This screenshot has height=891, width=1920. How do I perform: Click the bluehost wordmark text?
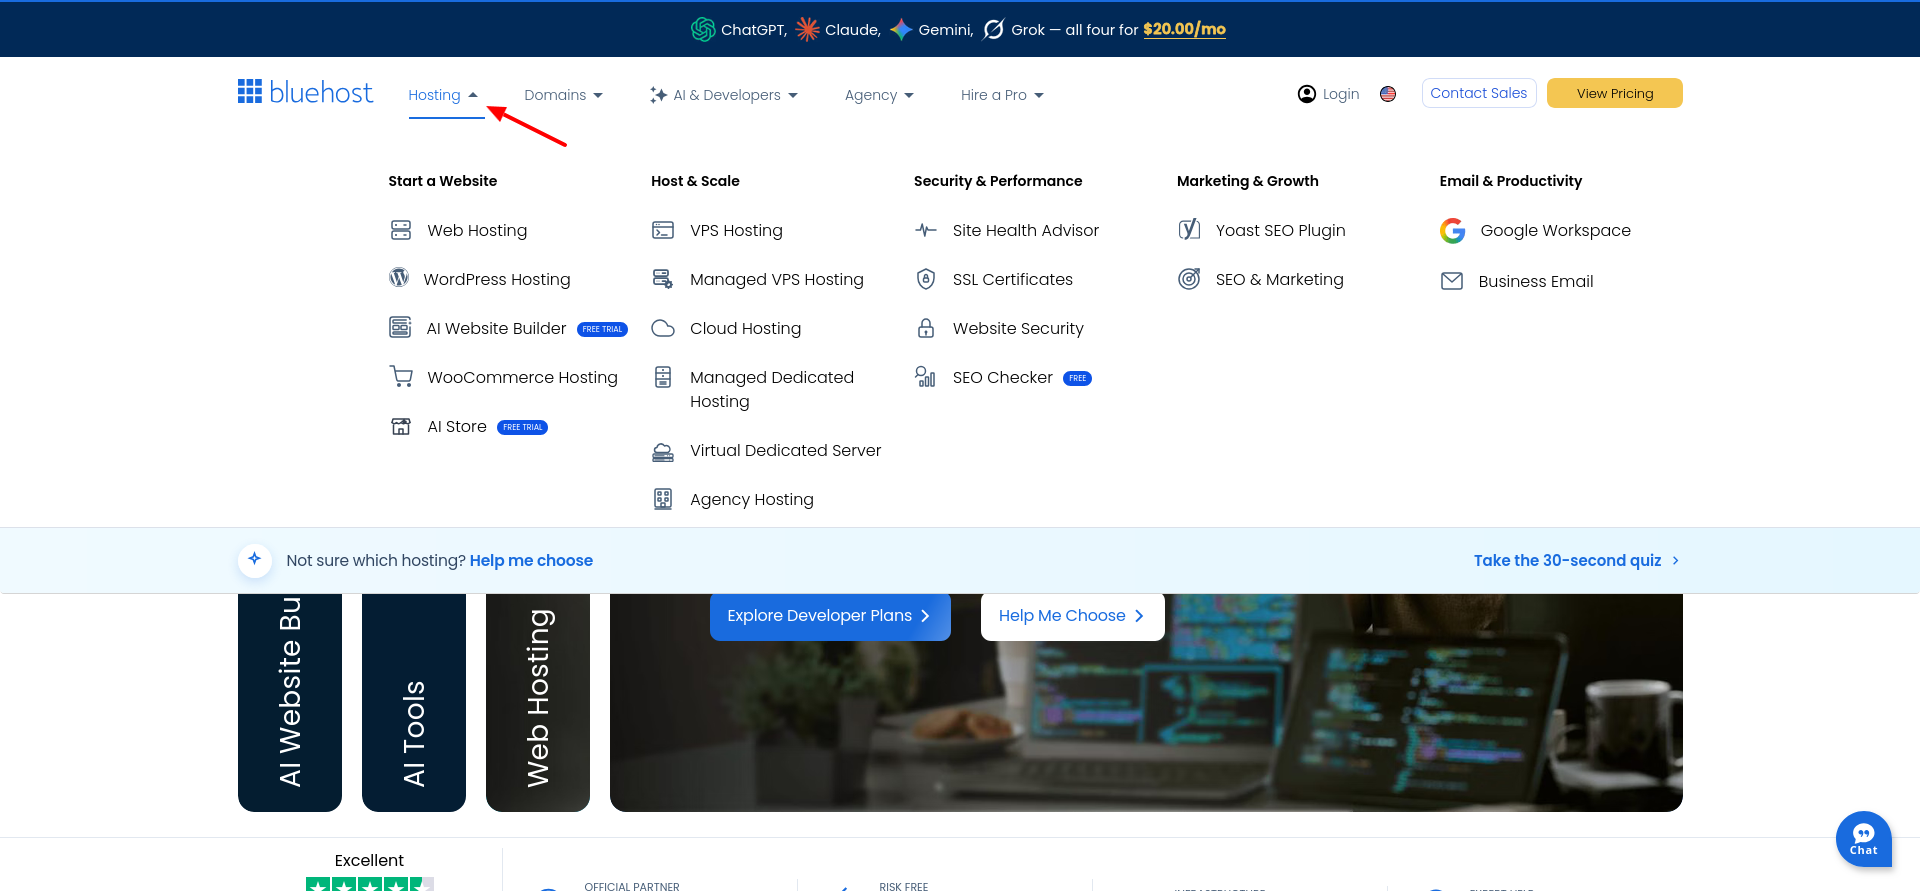(x=320, y=92)
